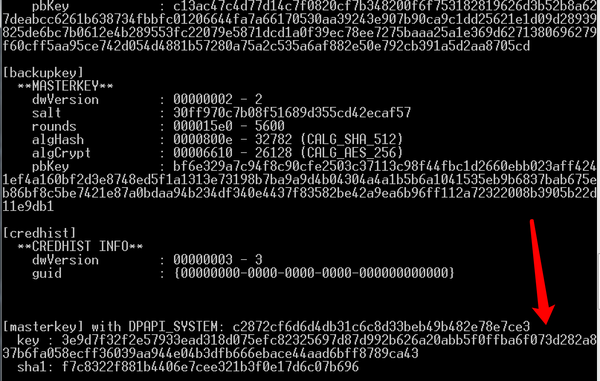Click the [credhist] section header
600x381 pixels.
(x=39, y=233)
